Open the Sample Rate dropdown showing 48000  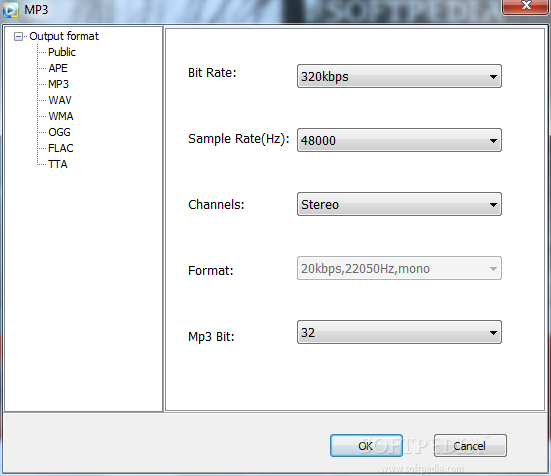[x=399, y=140]
